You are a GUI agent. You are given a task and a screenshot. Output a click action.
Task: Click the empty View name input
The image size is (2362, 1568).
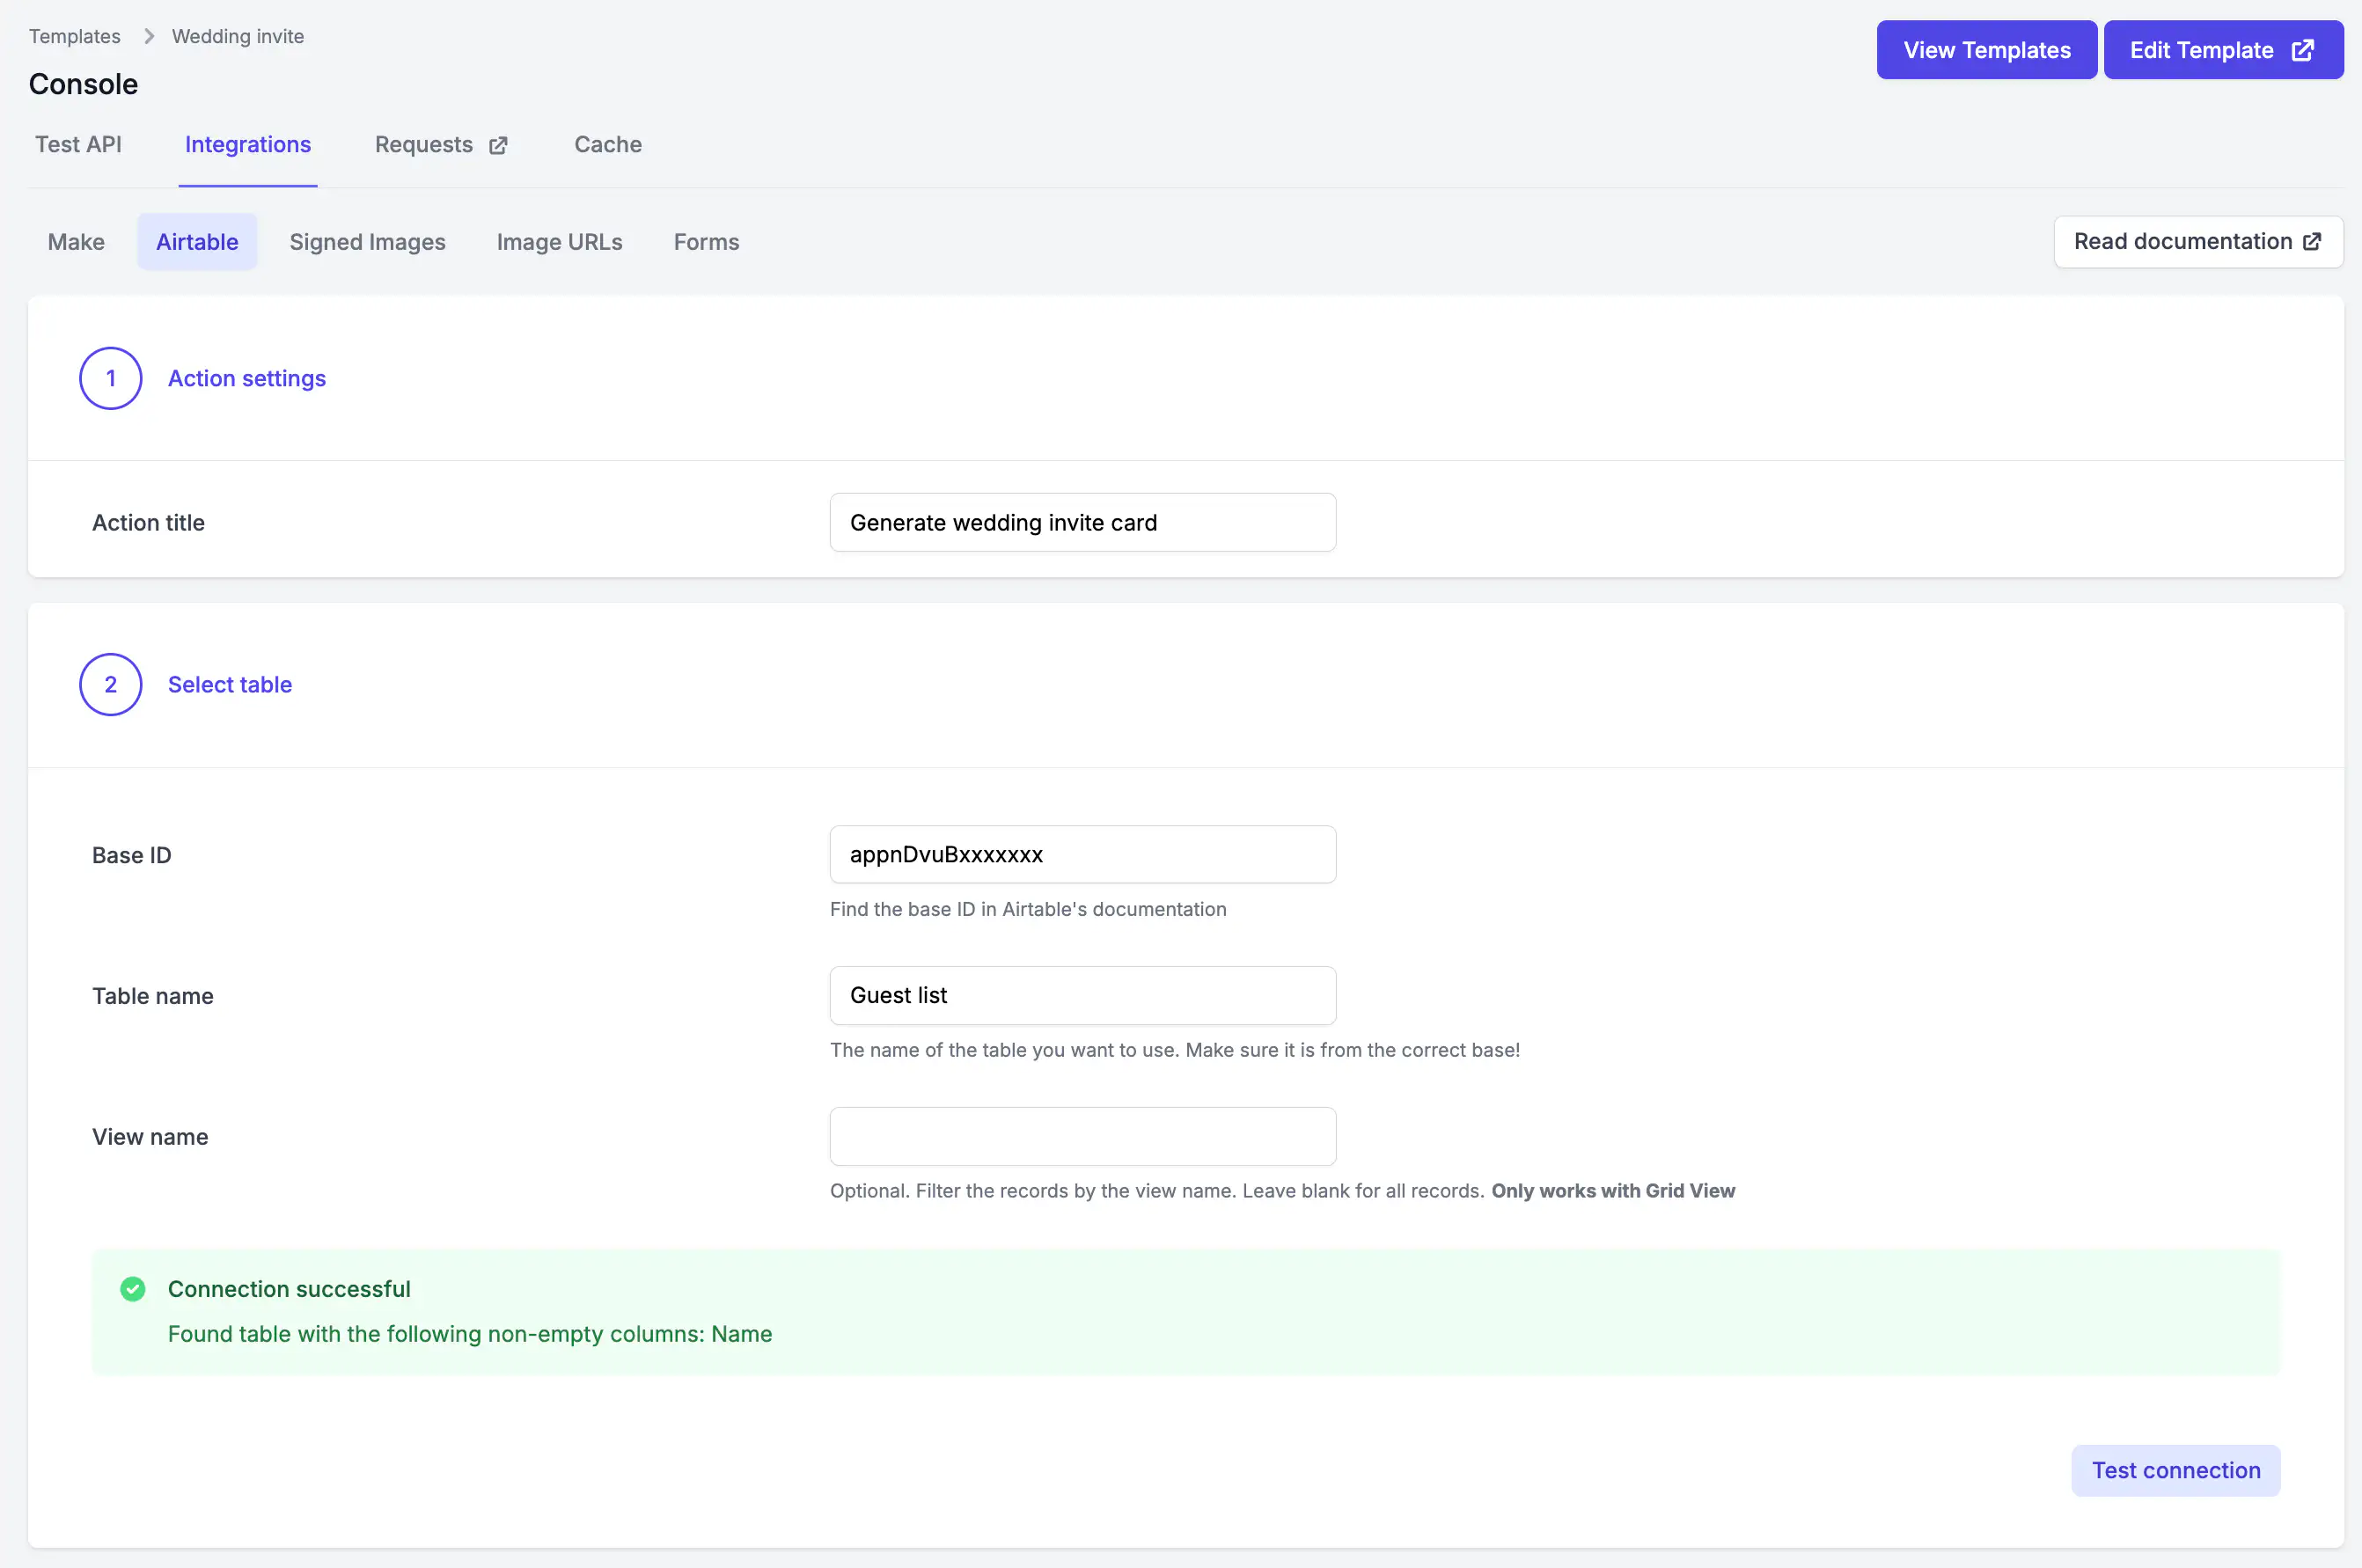(1083, 1136)
